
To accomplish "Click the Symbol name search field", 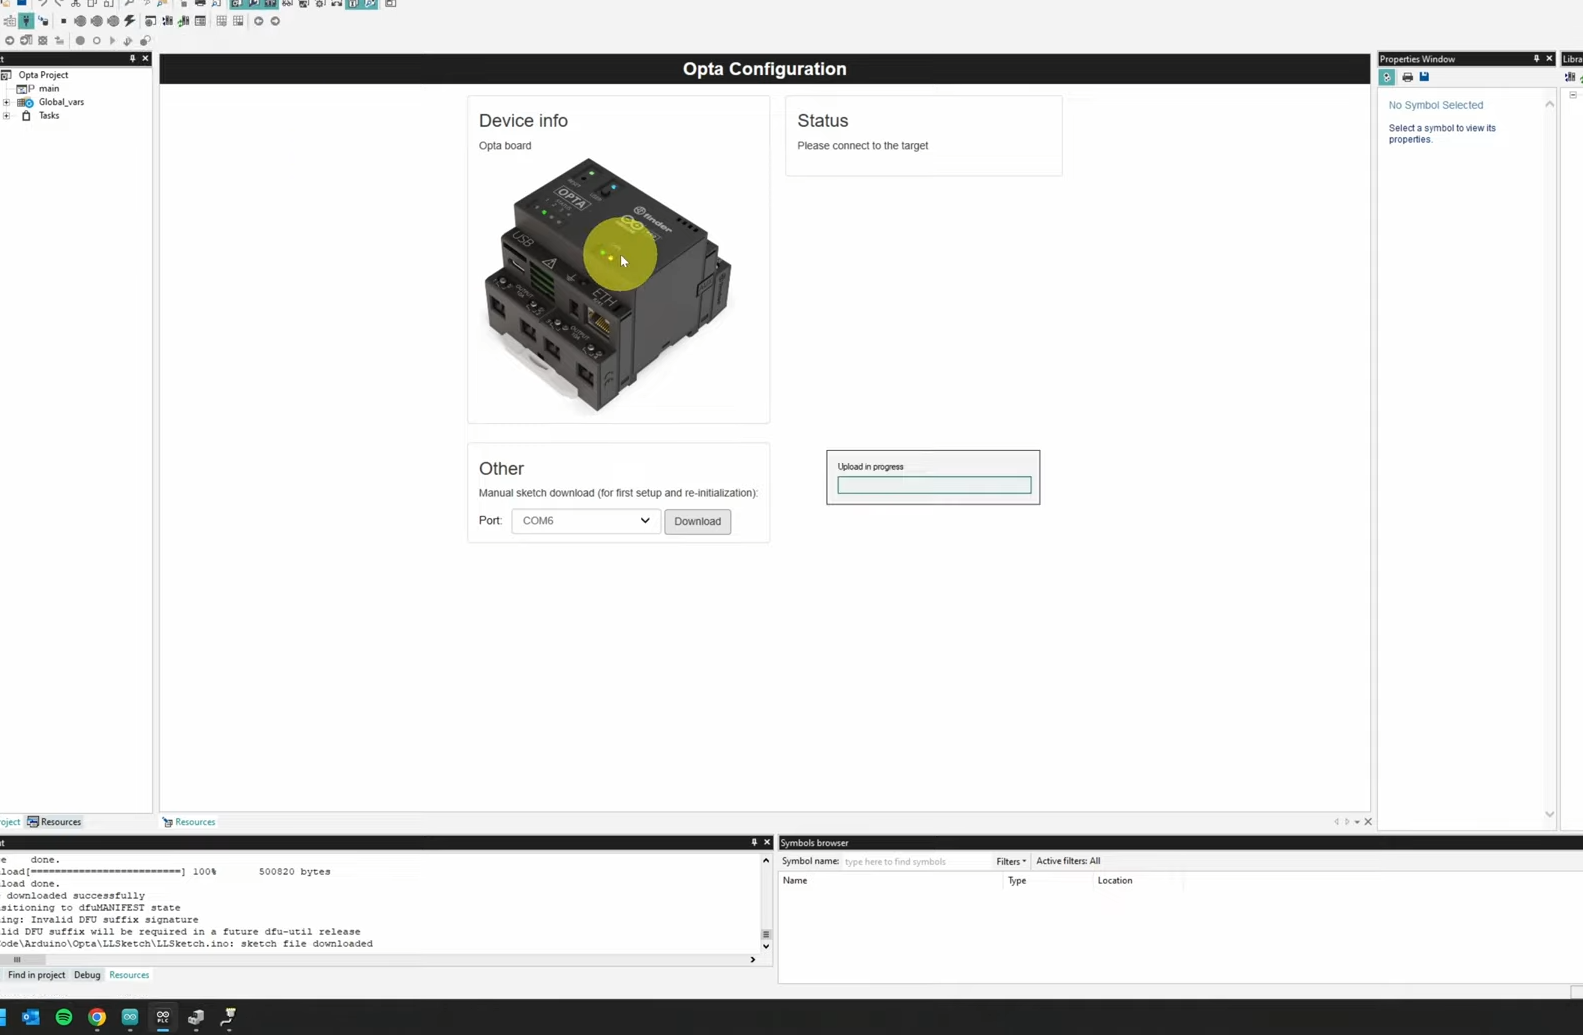I will [x=914, y=861].
